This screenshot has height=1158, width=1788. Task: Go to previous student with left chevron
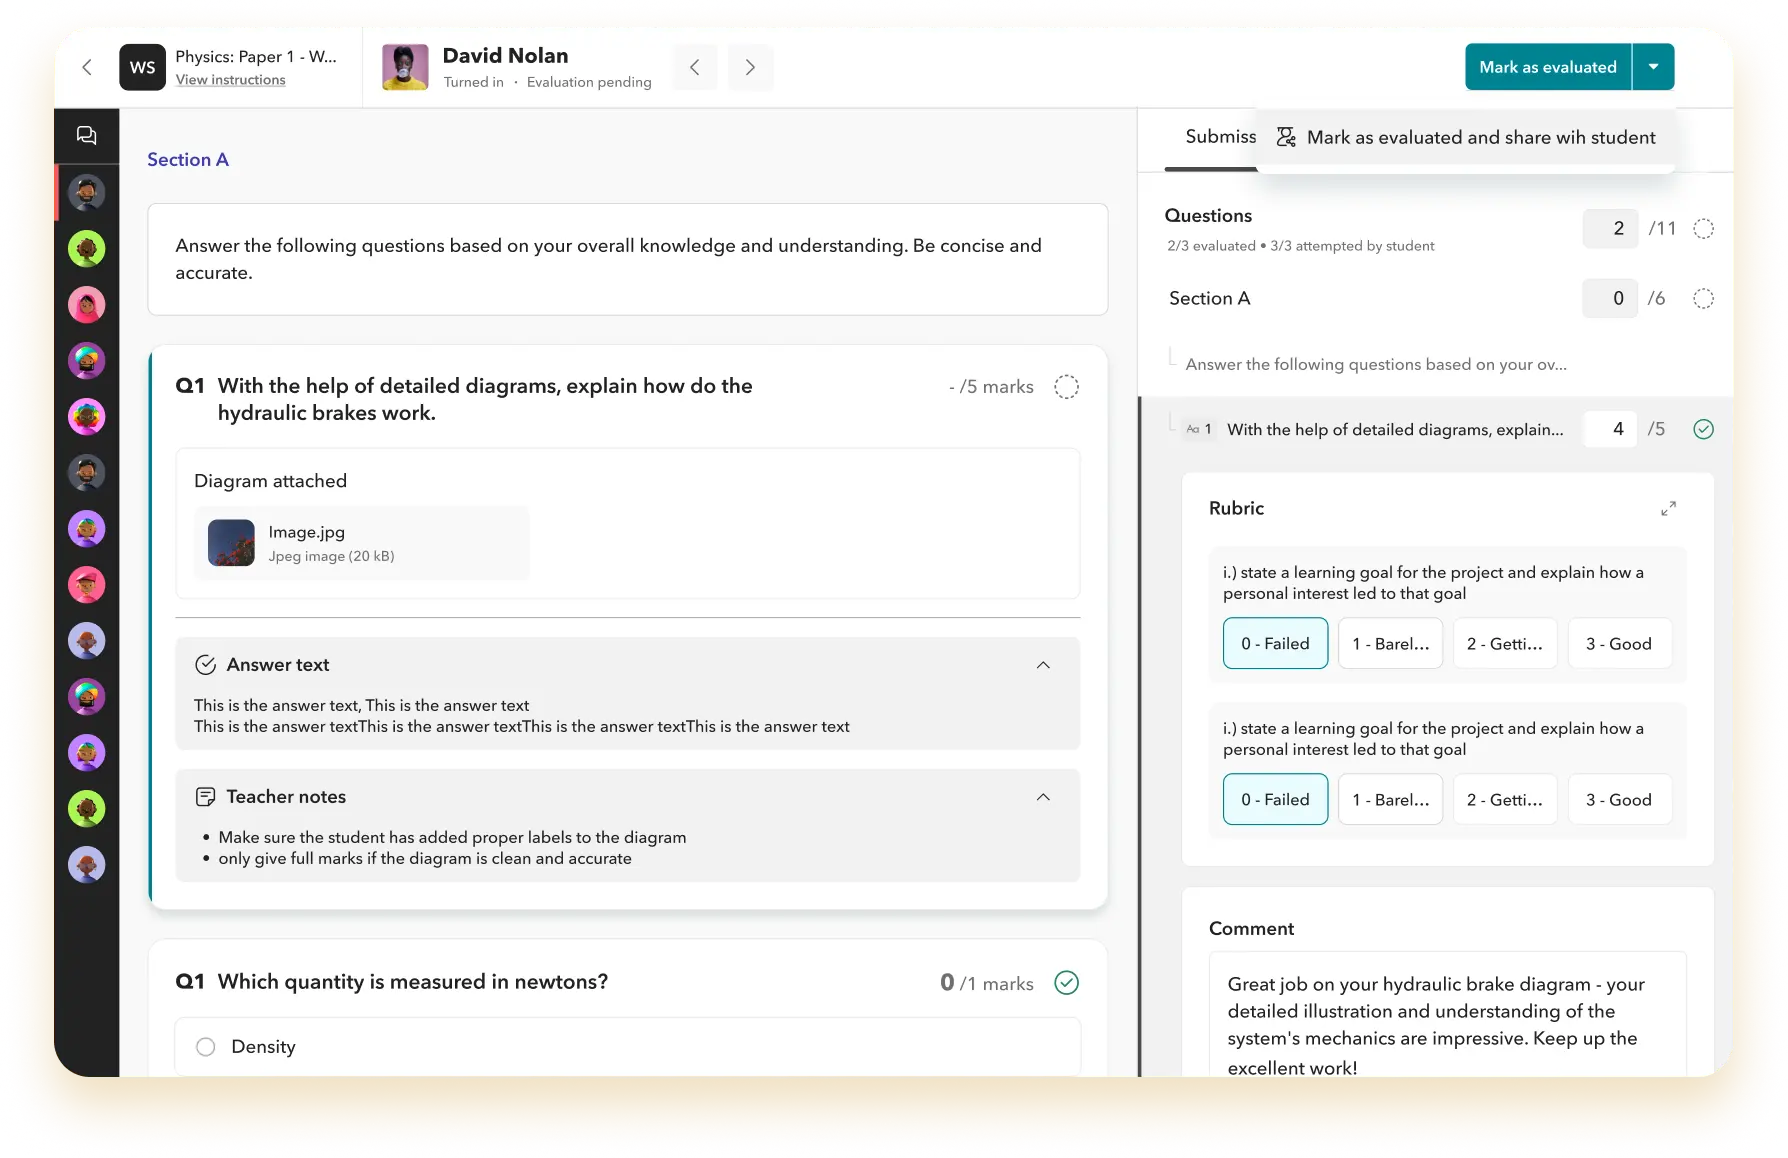[x=695, y=67]
